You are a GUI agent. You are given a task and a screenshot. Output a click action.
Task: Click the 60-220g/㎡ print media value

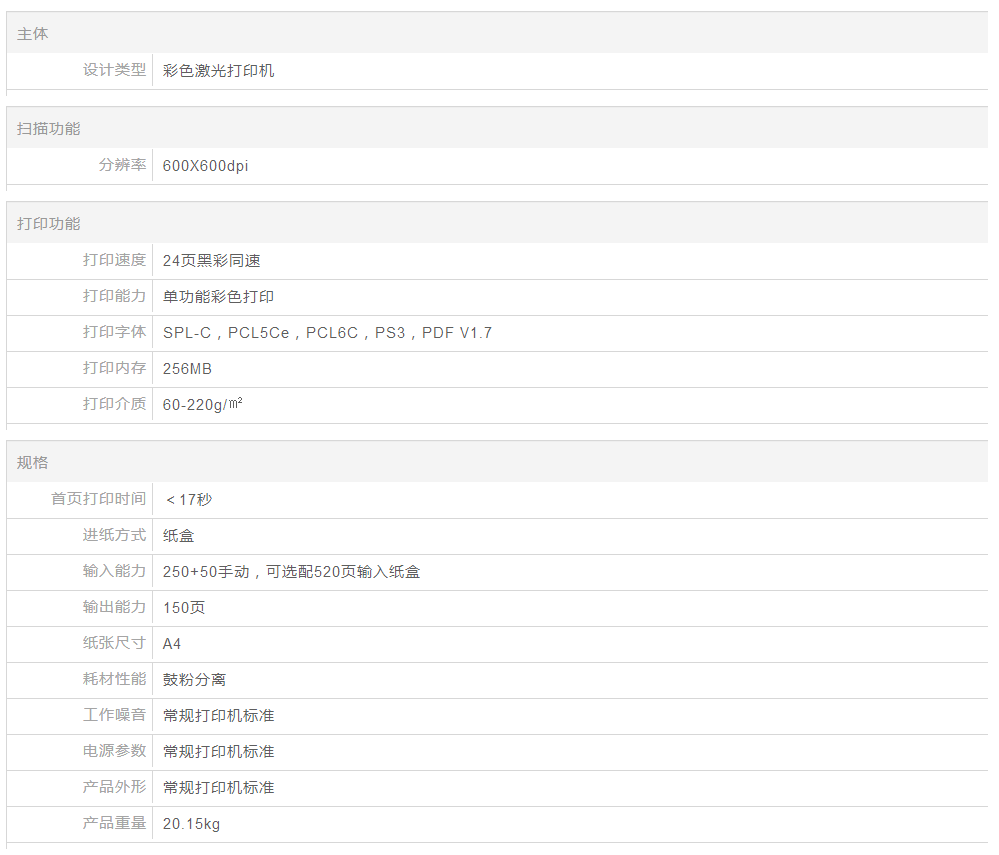(x=203, y=405)
